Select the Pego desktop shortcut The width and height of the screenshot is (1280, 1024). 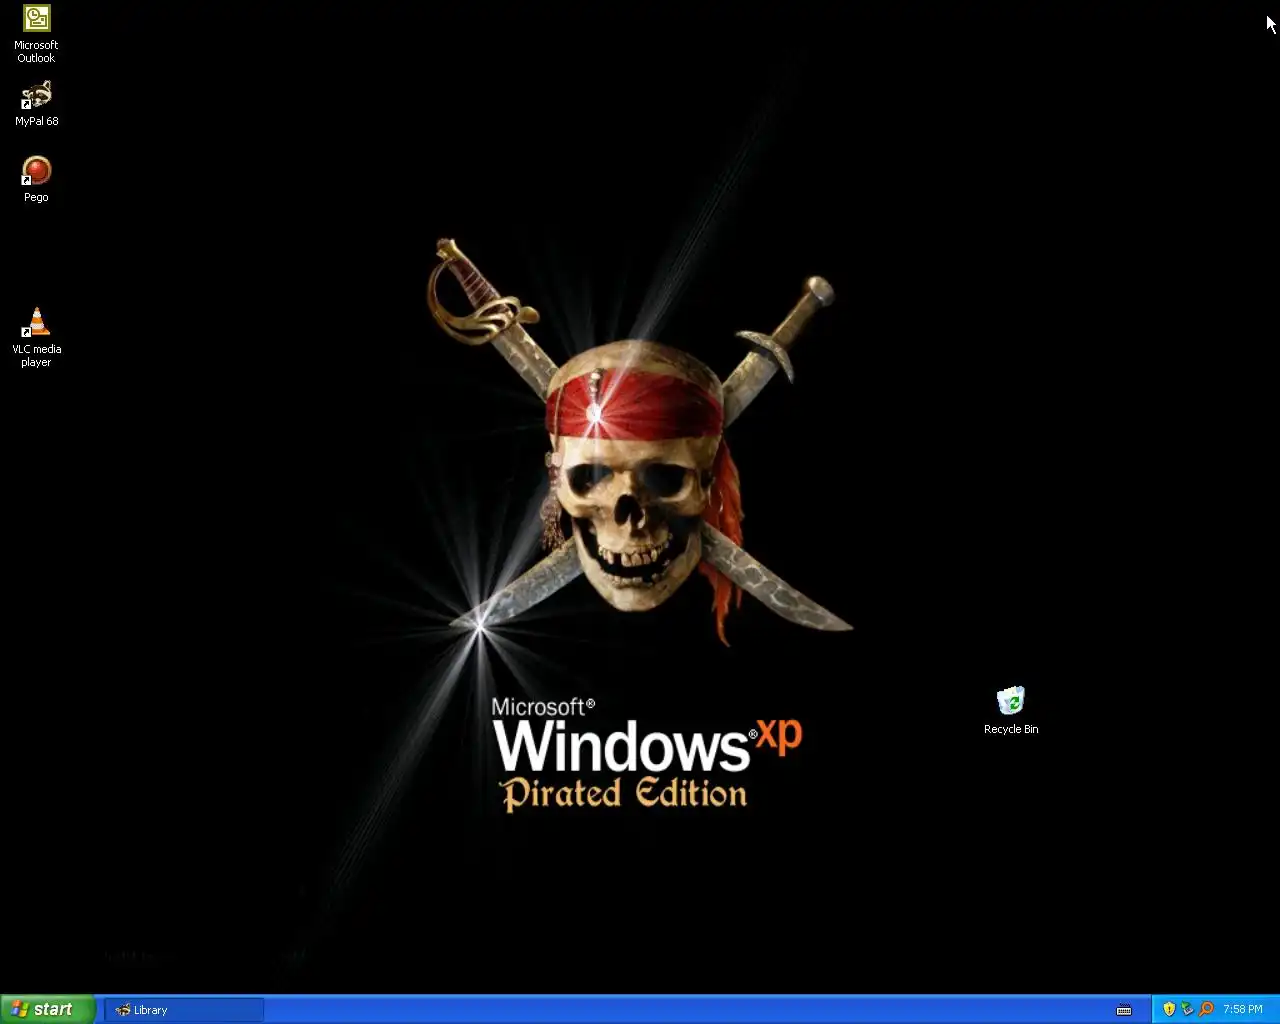click(x=36, y=179)
